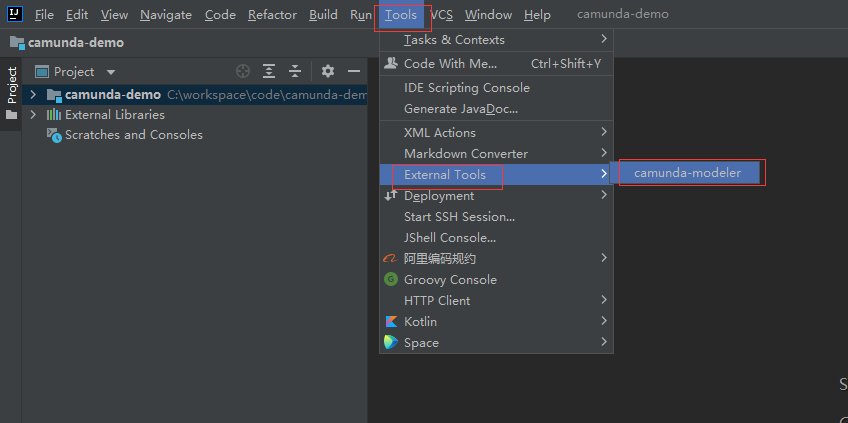Hide the Project panel with minus icon
Screen dimensions: 848x423
pyautogui.click(x=354, y=71)
